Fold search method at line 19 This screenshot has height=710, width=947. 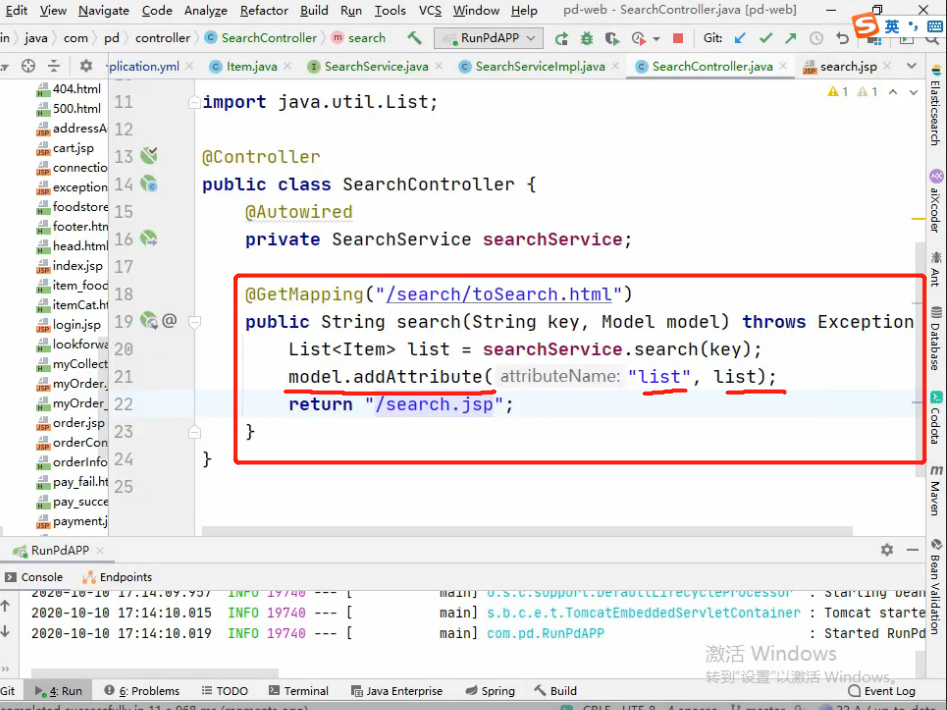[x=194, y=322]
